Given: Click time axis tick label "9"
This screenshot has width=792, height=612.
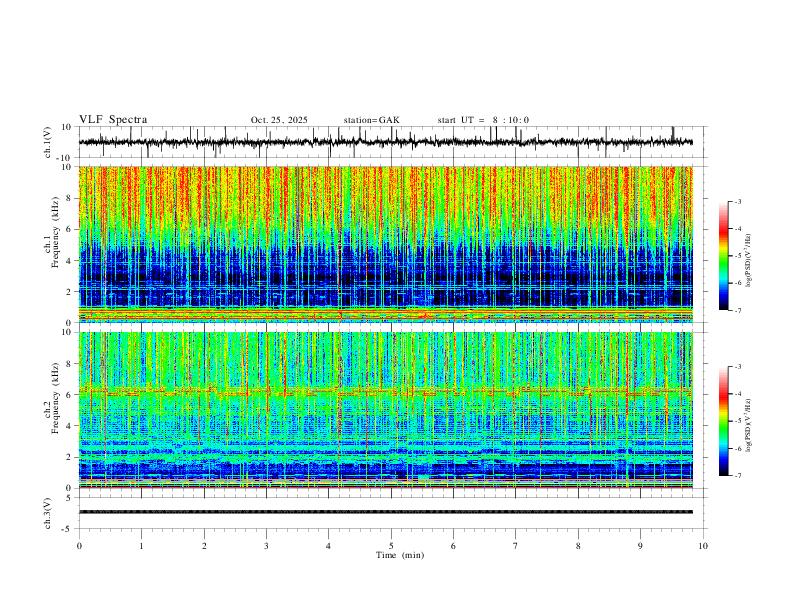Looking at the screenshot, I should coord(640,546).
